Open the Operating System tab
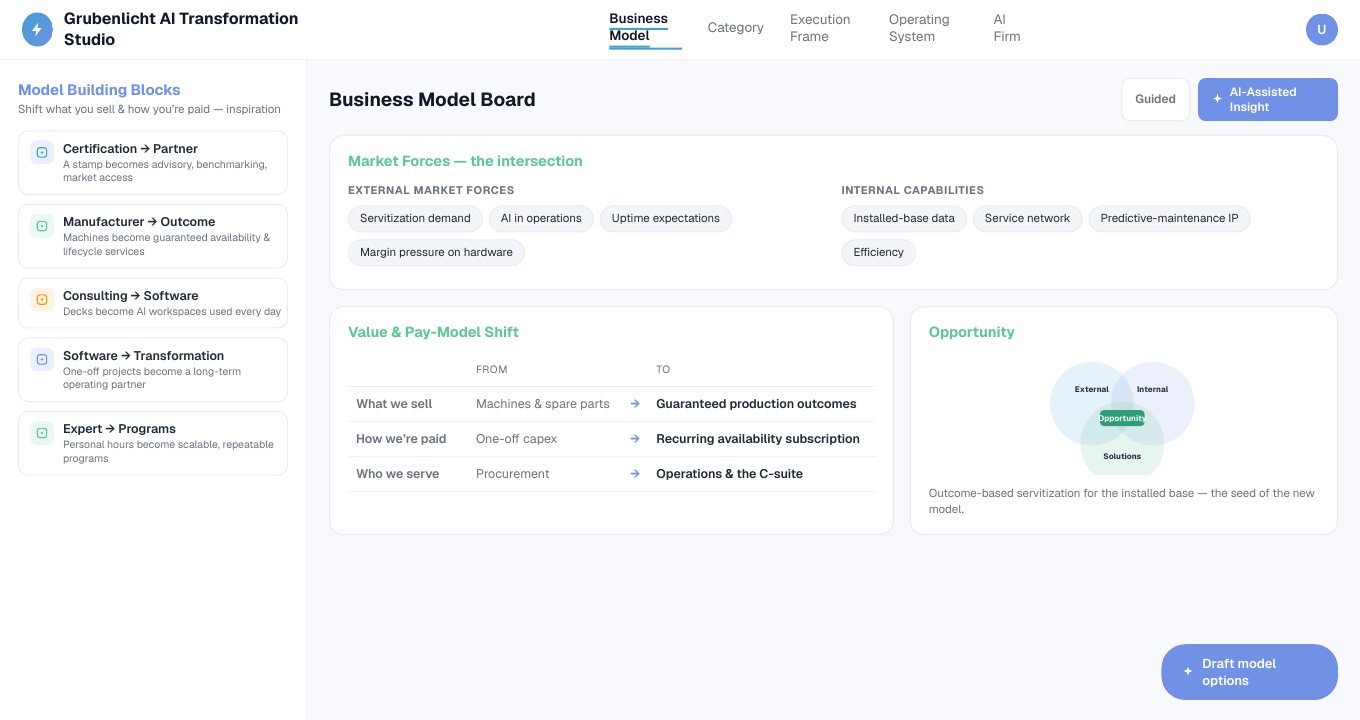Screen dimensions: 1360x720 point(919,28)
